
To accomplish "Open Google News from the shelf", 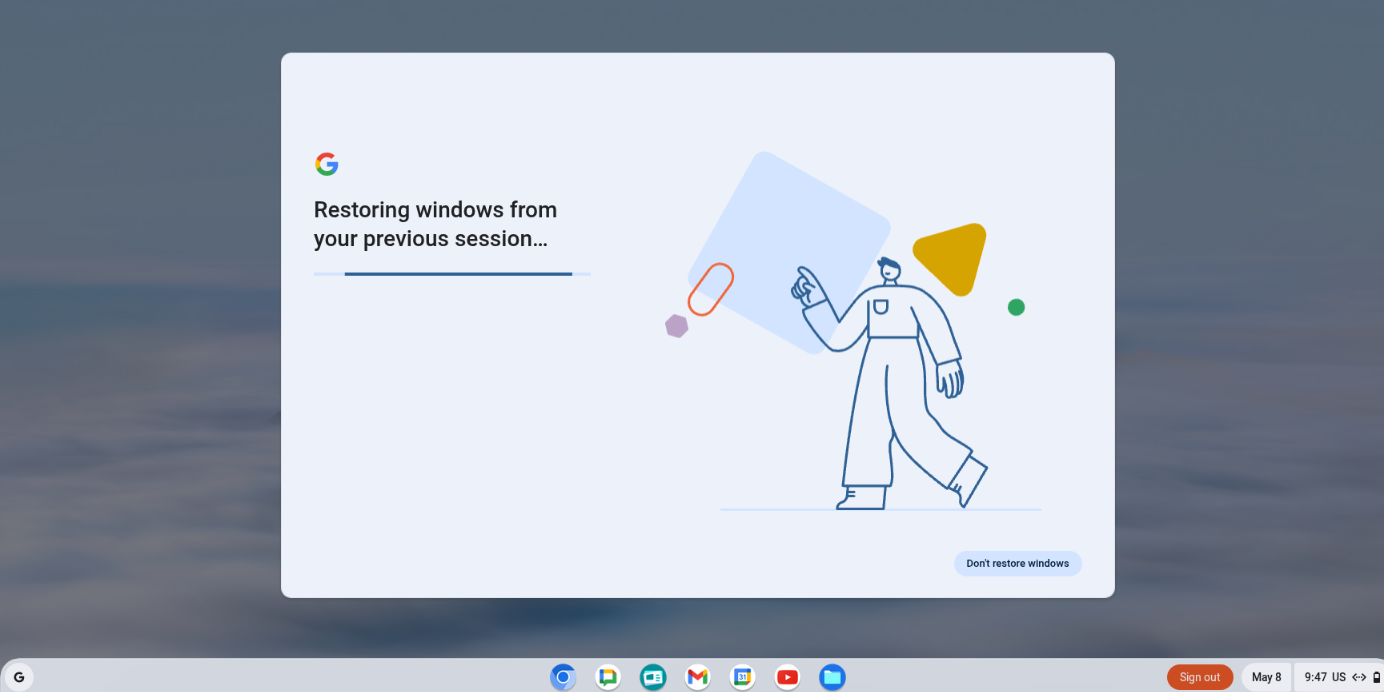I will point(653,677).
